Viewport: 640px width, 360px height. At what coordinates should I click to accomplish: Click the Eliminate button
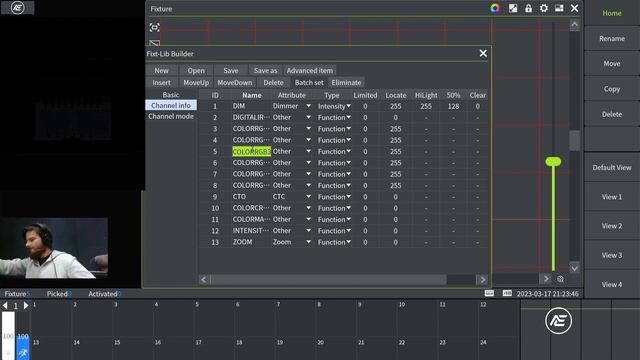pos(346,82)
